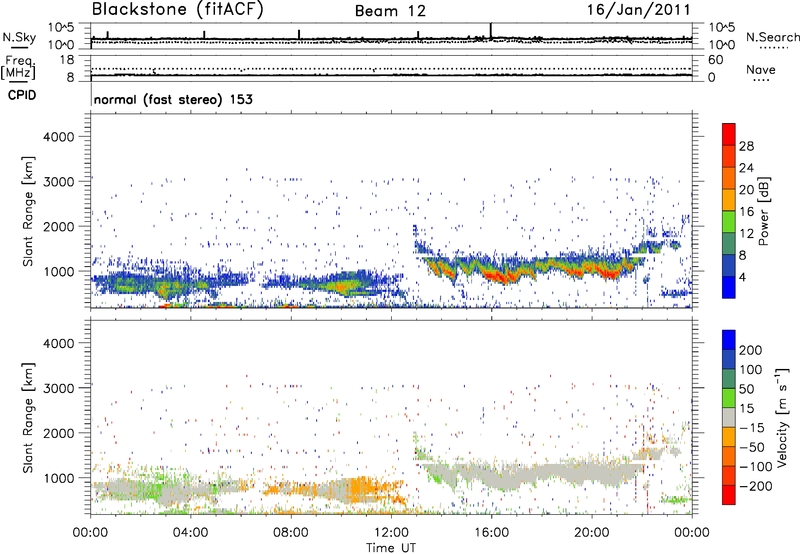Click the 'Beam 12' label
Viewport: 800px width, 554px height.
(x=390, y=11)
